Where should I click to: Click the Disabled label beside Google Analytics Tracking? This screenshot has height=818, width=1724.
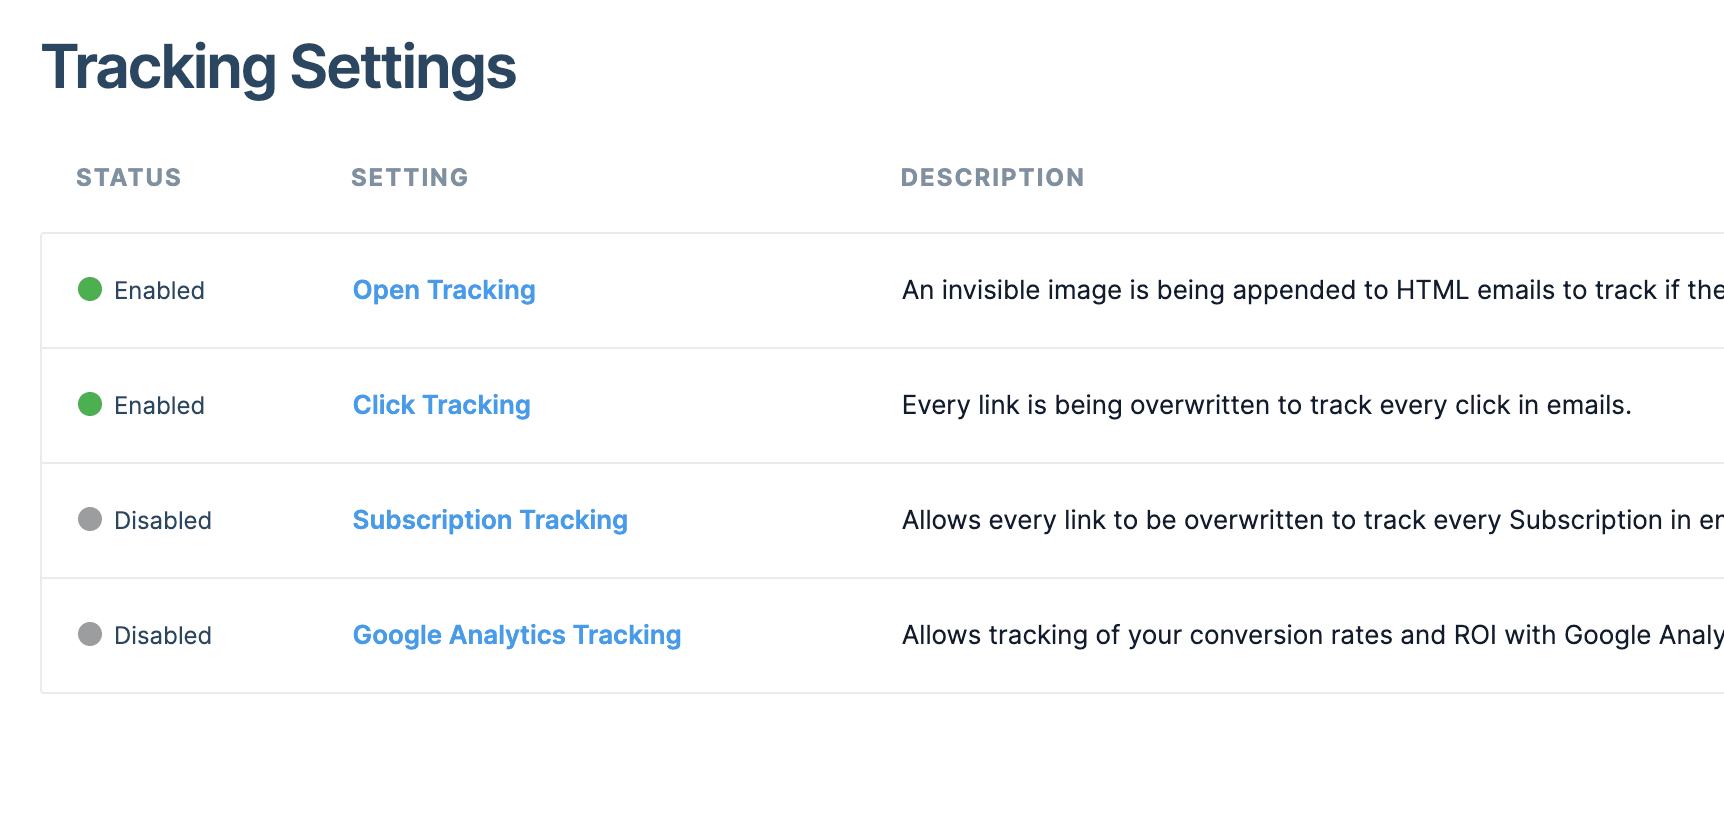point(163,635)
